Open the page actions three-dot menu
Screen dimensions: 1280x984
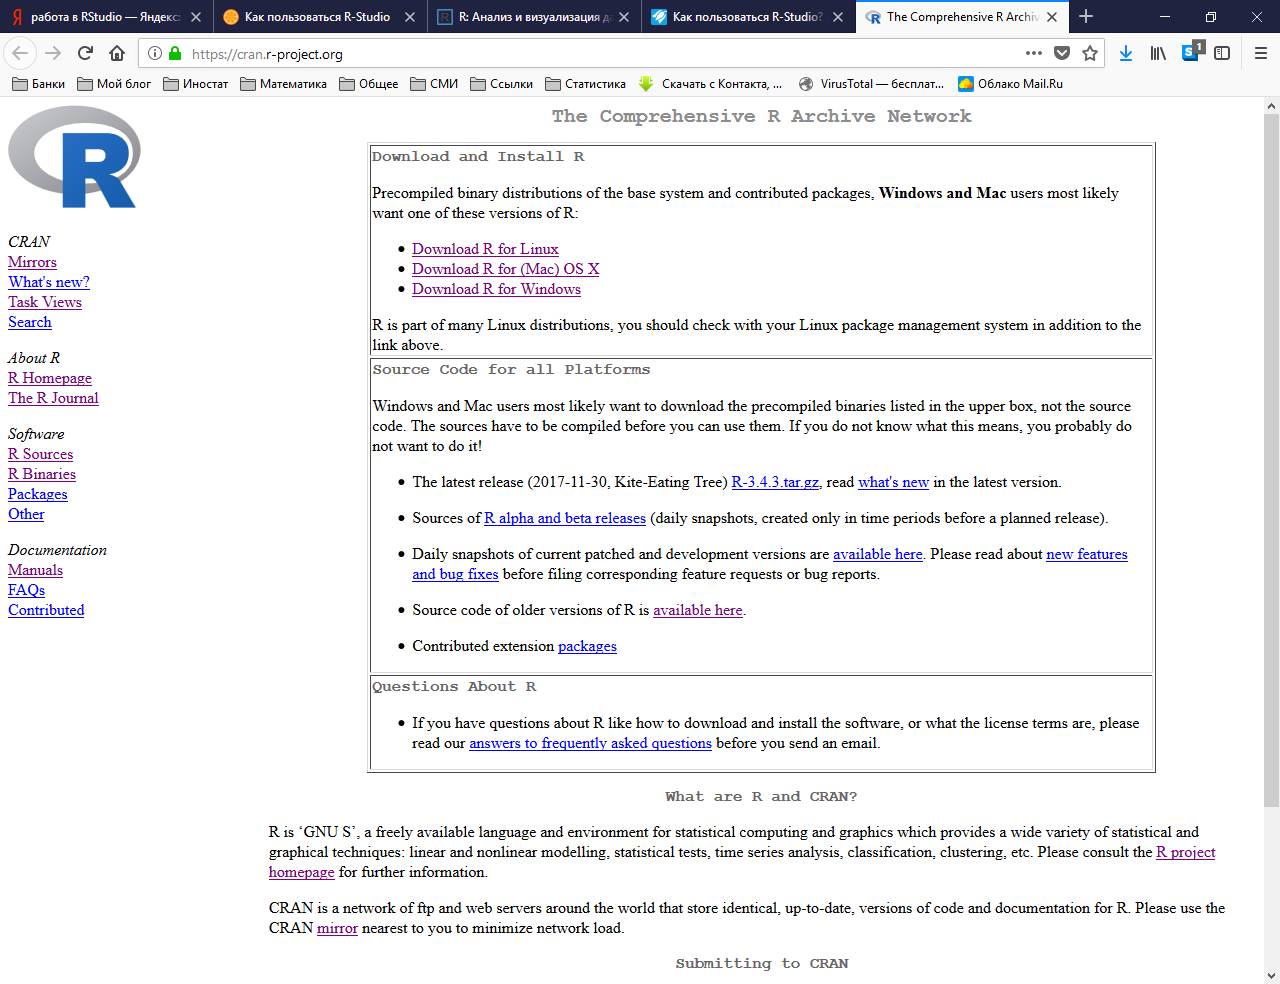pos(1033,54)
